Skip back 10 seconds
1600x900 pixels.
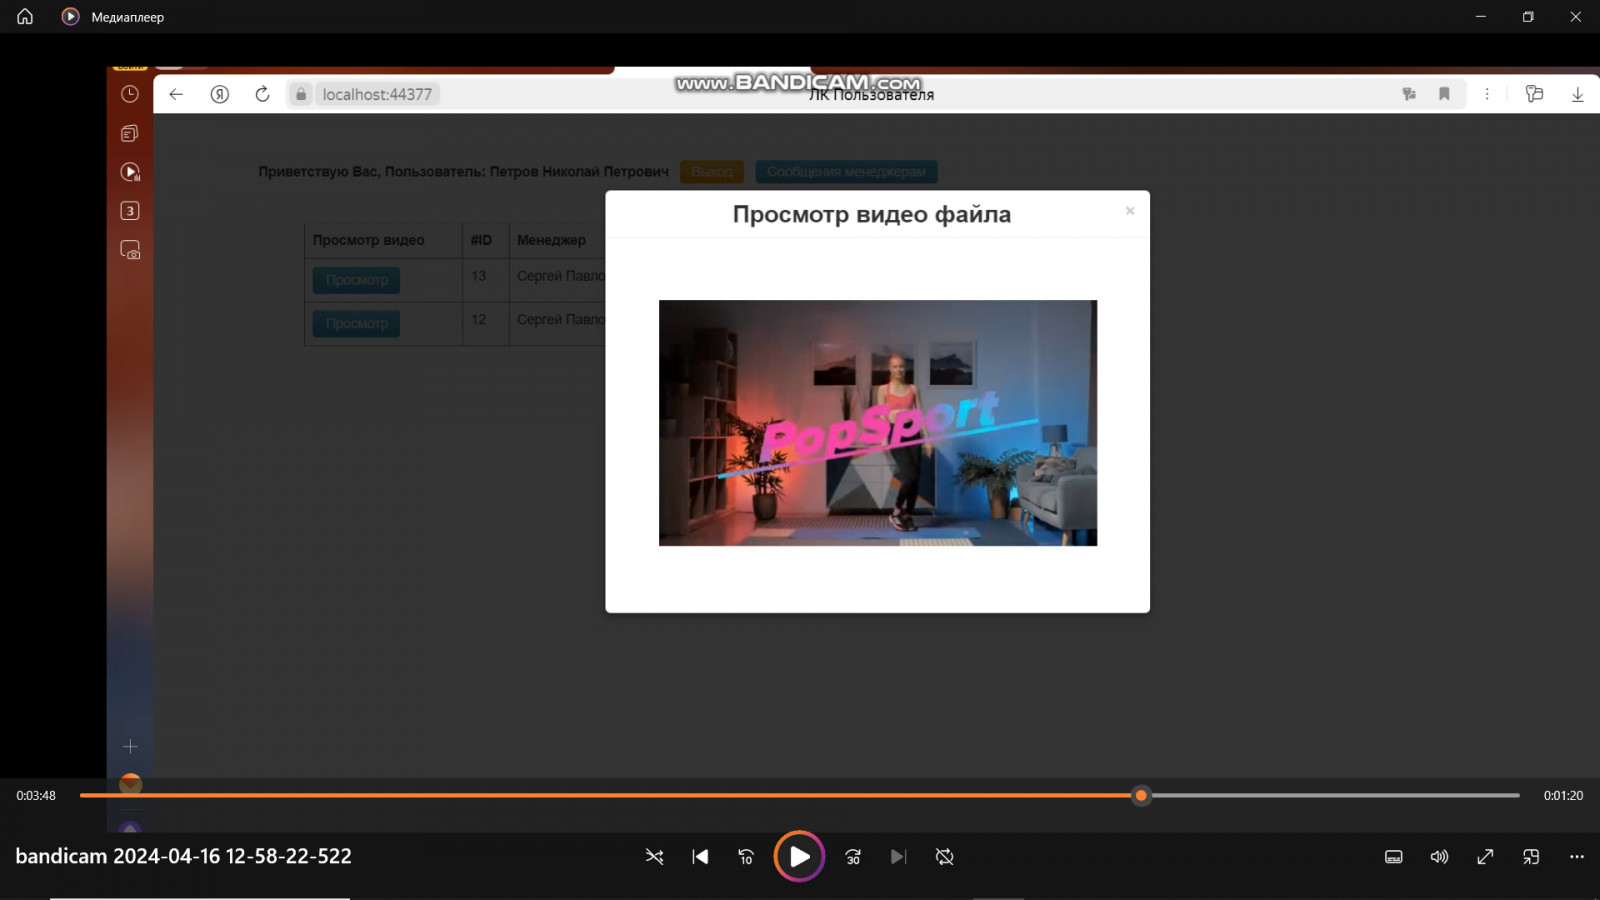746,857
